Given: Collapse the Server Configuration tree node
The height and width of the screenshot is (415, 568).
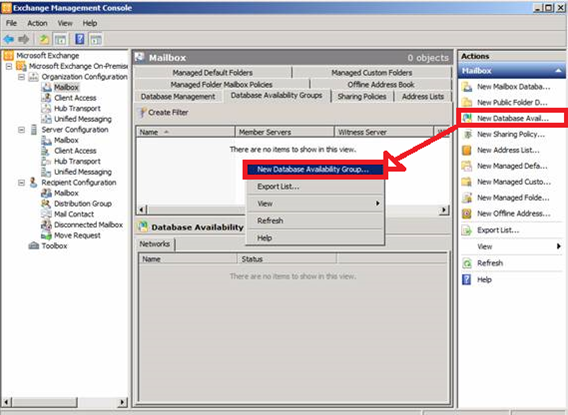Looking at the screenshot, I should tap(21, 130).
